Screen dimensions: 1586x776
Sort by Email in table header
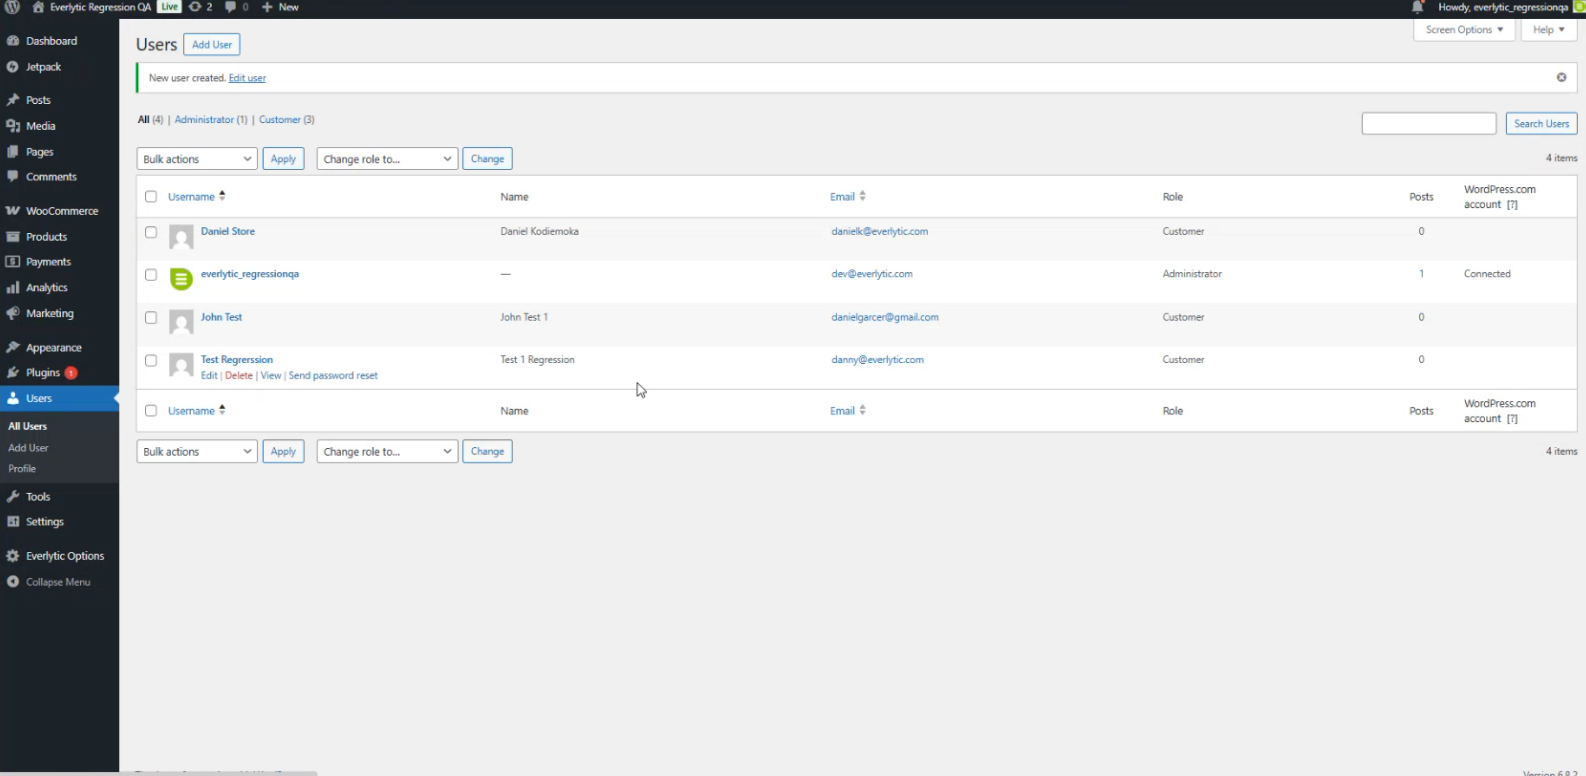(x=848, y=197)
